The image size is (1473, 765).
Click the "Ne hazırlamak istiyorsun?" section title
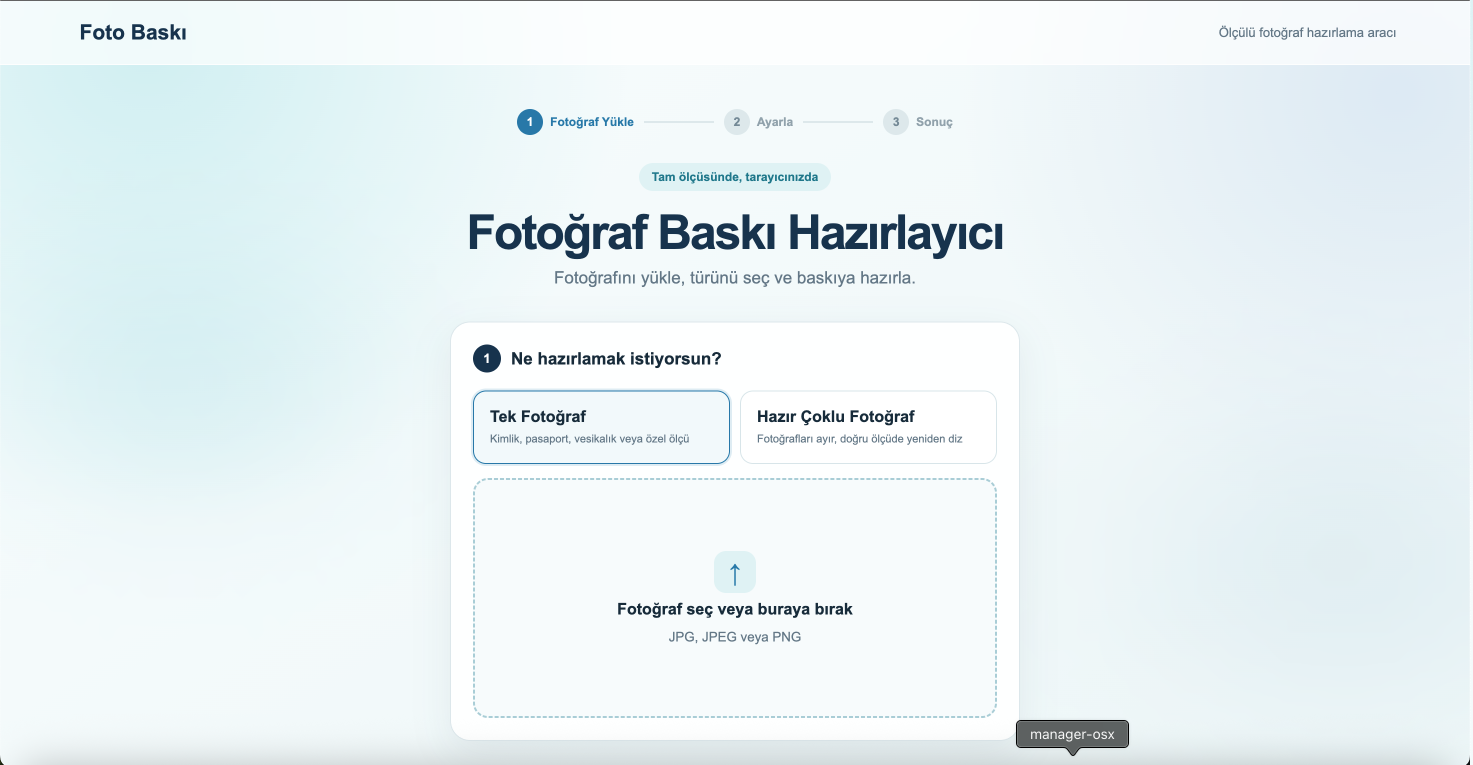616,359
